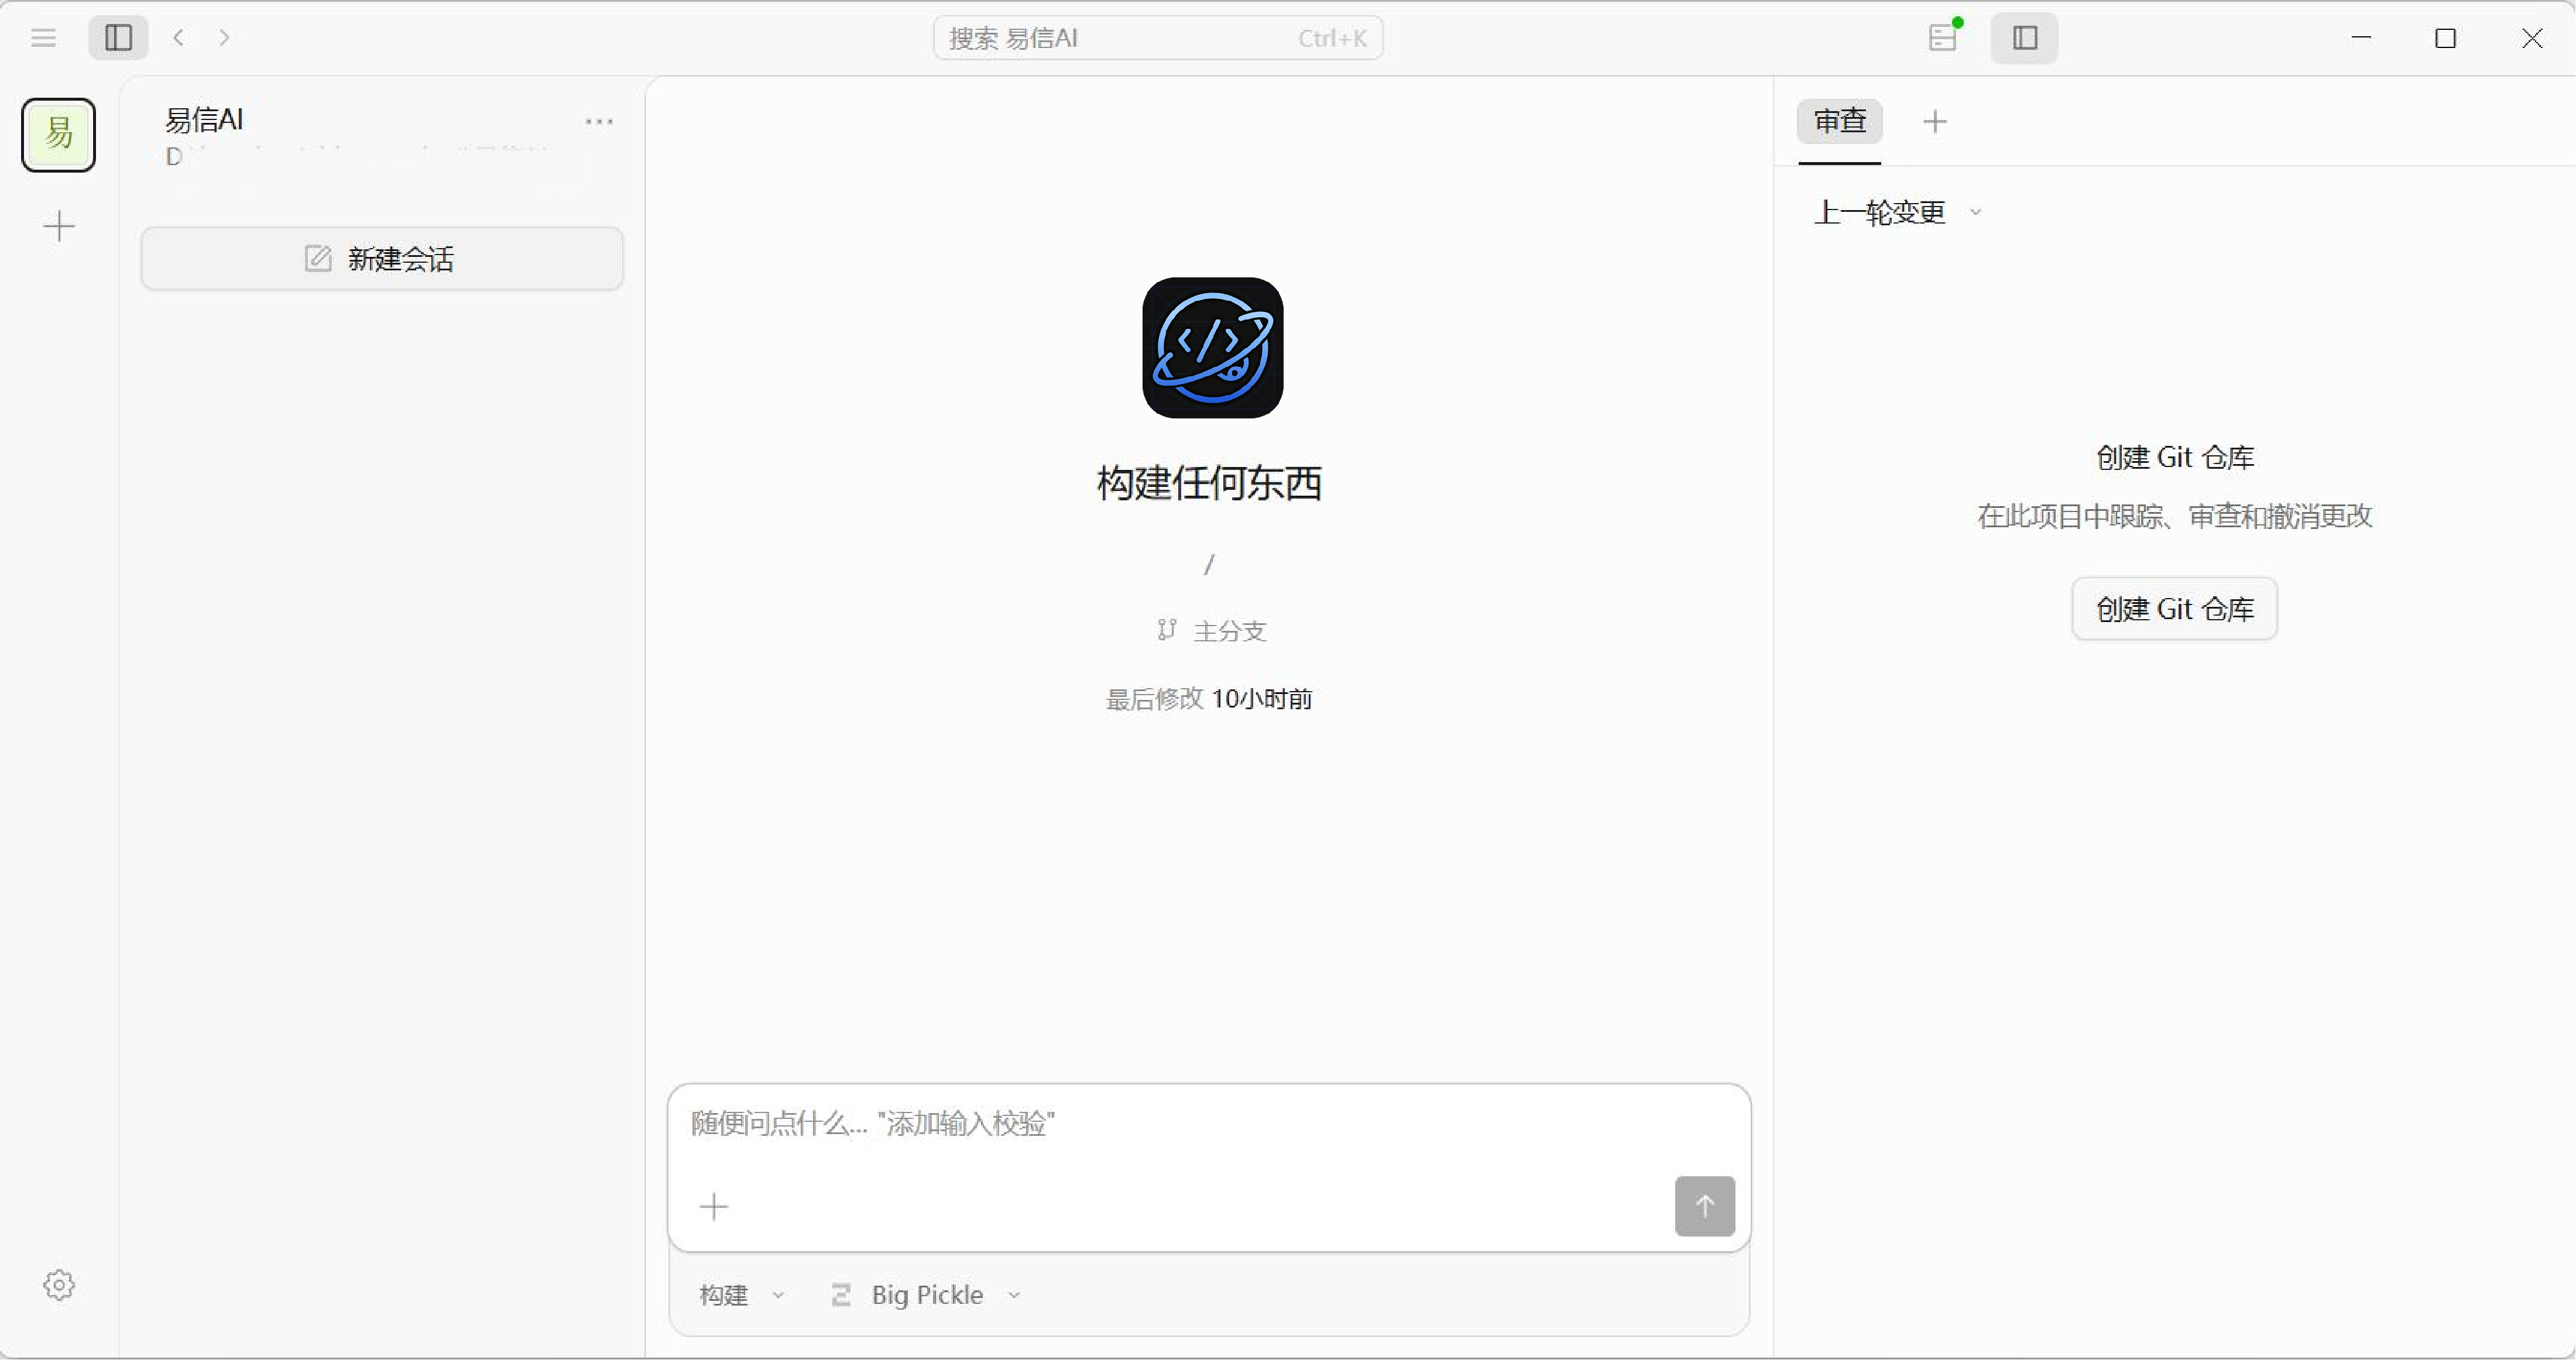Click into the 随便问点什么 prompt input

(1208, 1124)
